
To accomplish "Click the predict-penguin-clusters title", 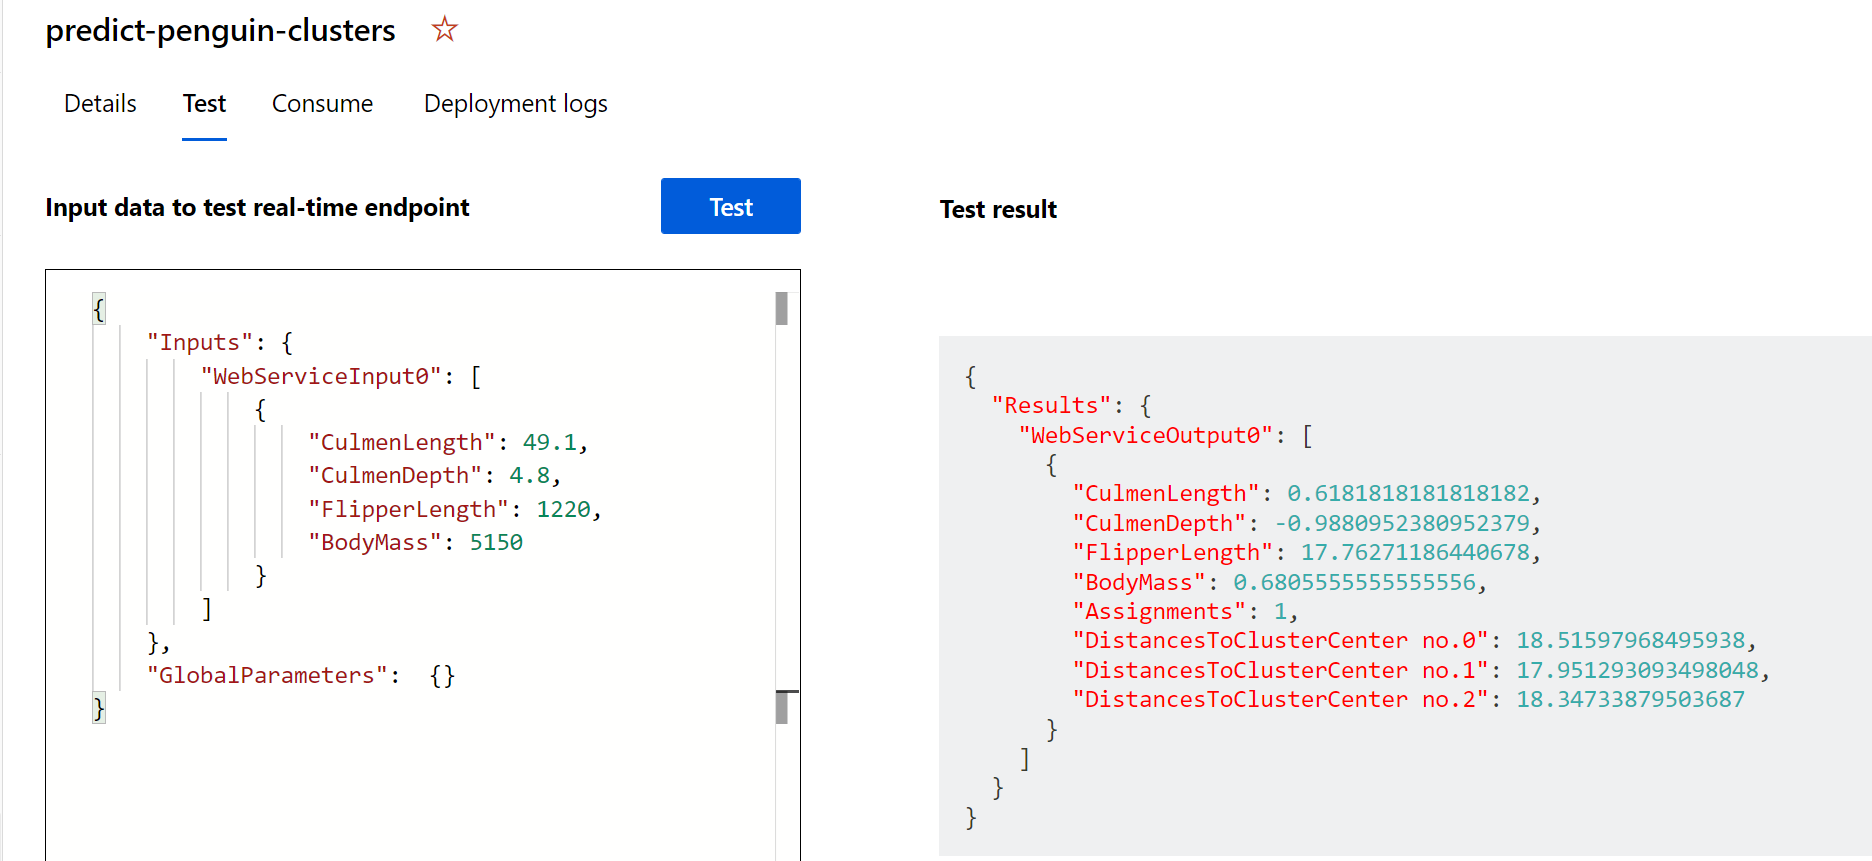I will coord(220,31).
